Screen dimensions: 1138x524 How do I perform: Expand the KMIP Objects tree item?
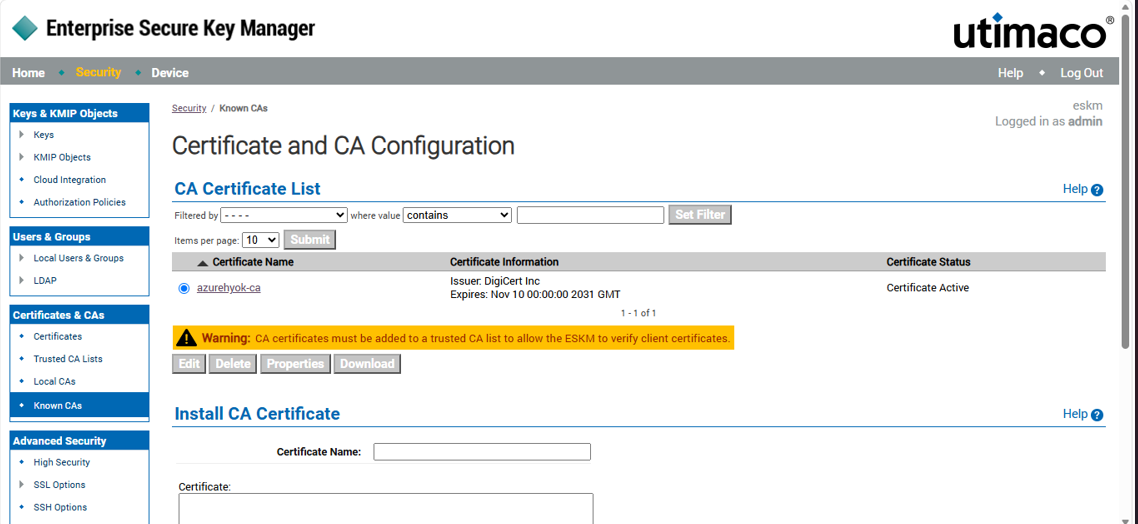pyautogui.click(x=22, y=157)
